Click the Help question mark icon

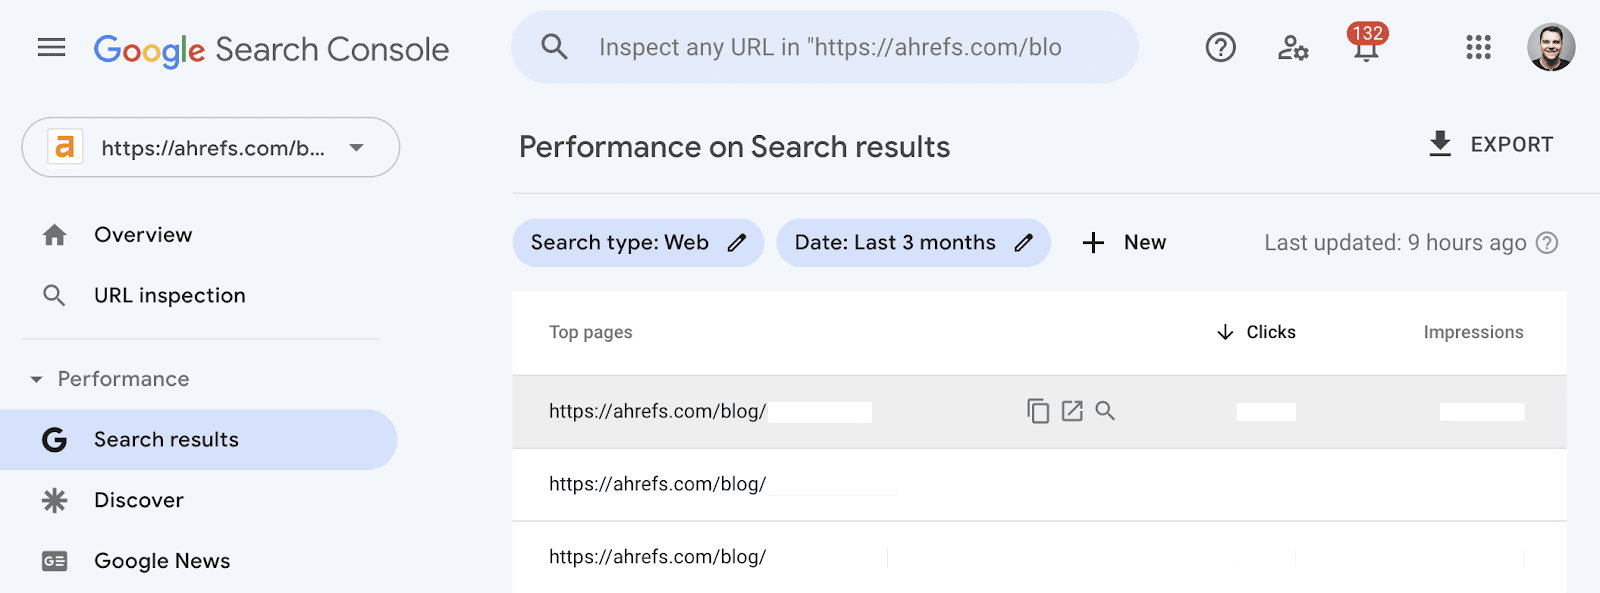click(1220, 47)
